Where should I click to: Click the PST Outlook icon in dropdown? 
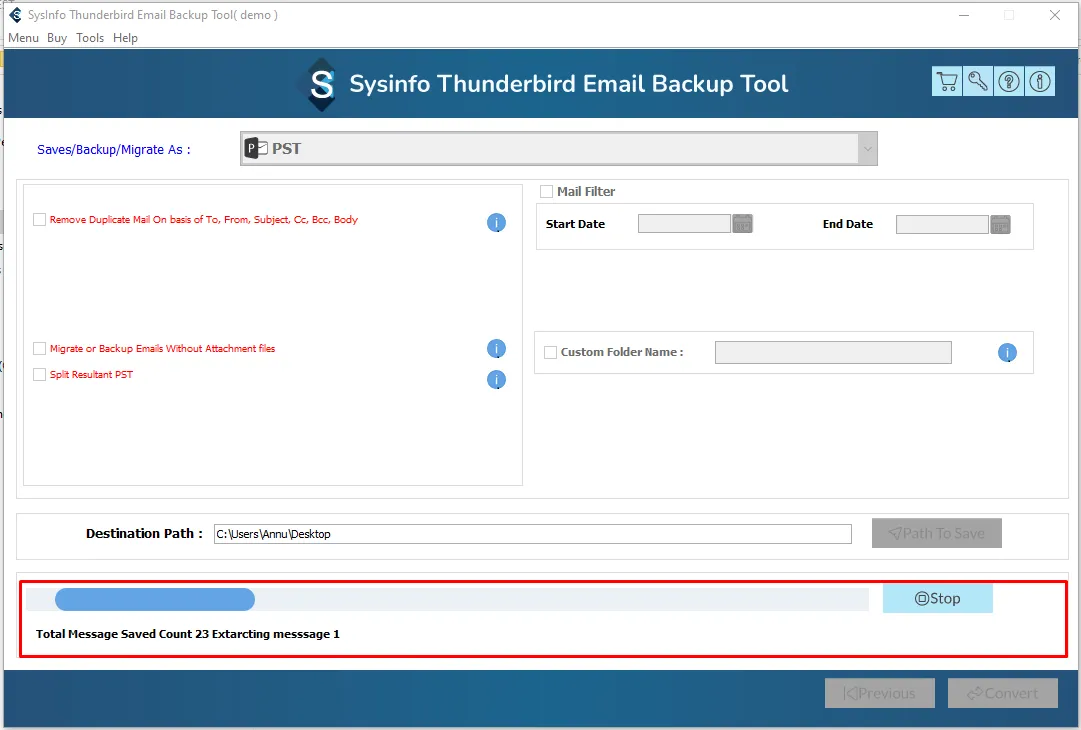256,148
